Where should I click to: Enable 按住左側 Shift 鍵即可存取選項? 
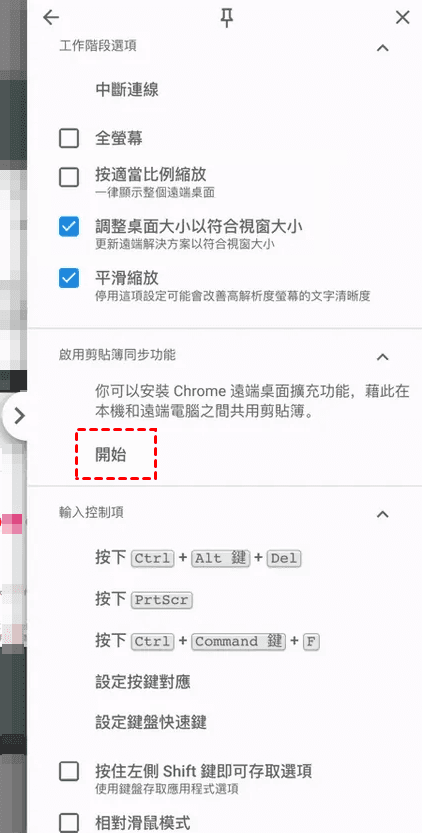pos(69,771)
